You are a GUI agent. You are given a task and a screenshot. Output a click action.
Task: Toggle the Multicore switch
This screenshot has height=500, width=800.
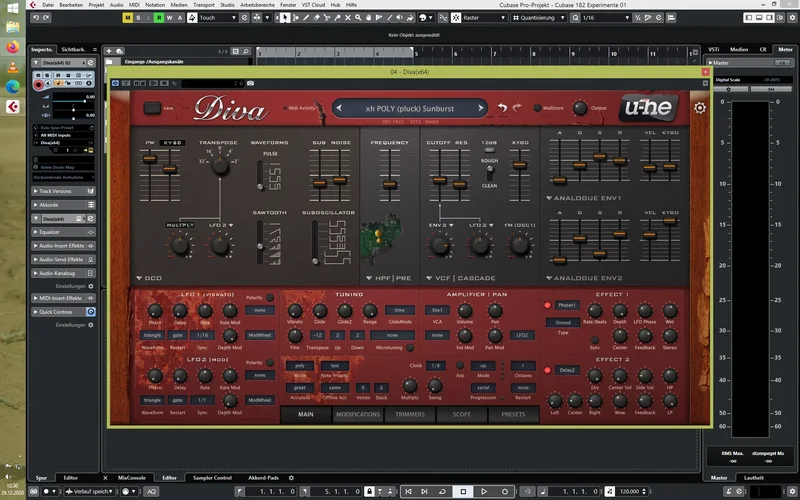[x=538, y=108]
